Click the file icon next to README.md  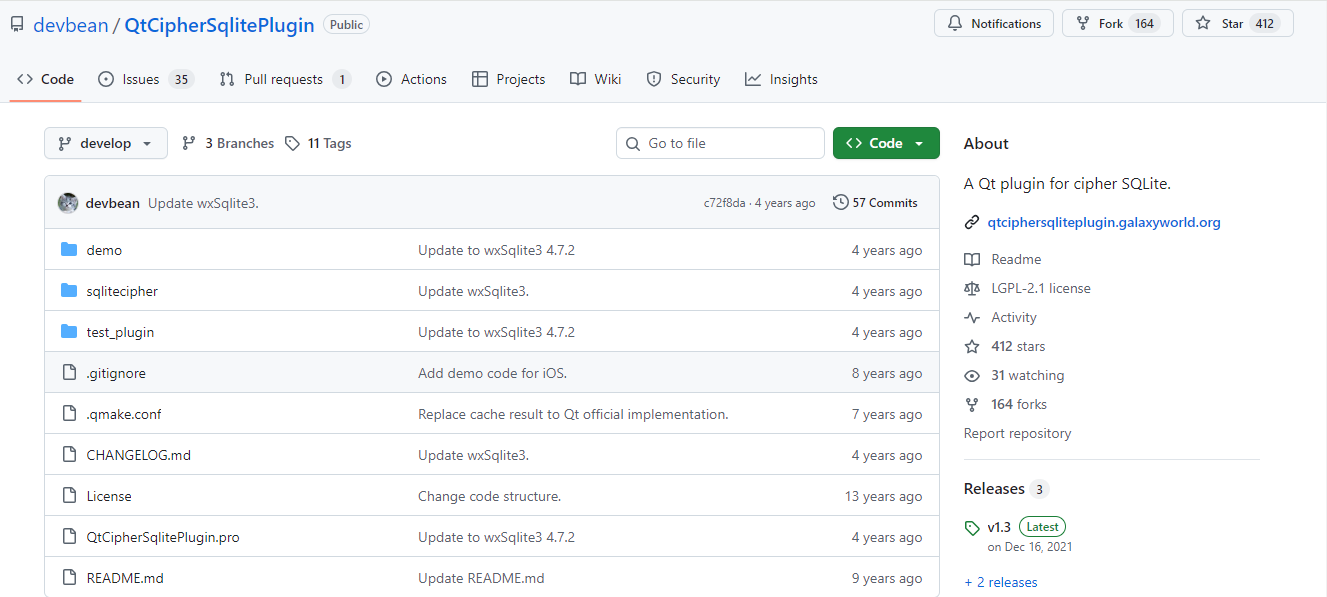pos(69,578)
